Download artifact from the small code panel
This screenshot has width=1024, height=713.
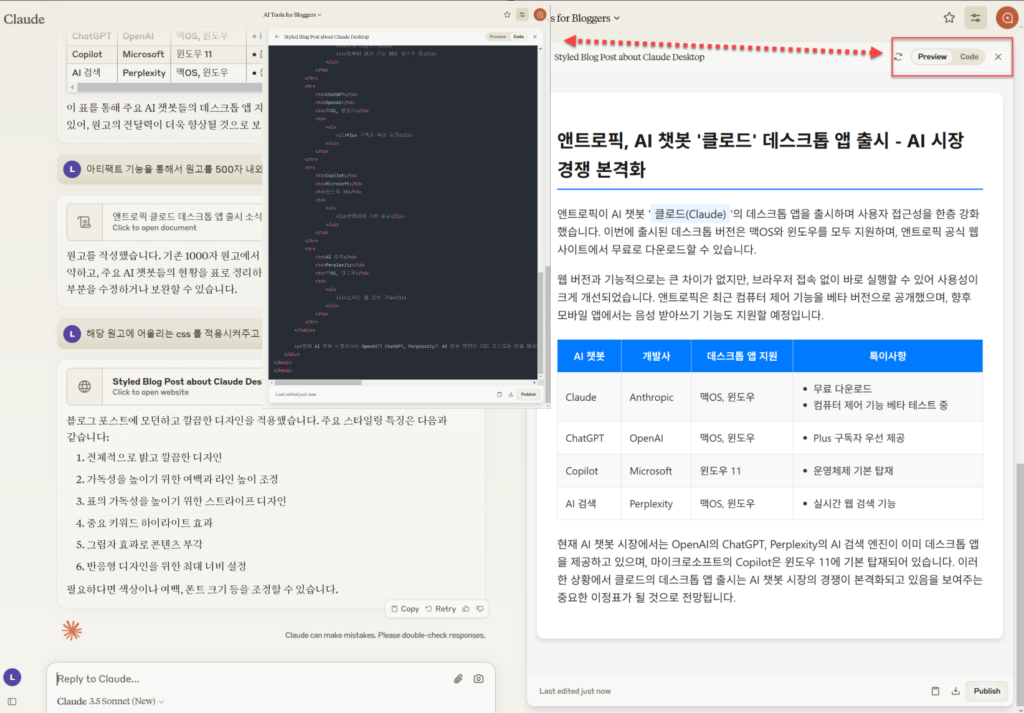[511, 394]
